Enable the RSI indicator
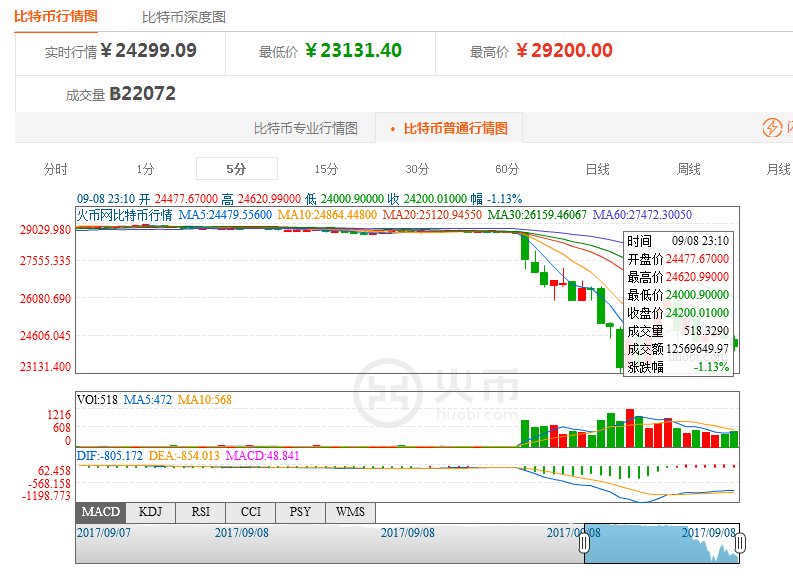Image resolution: width=793 pixels, height=578 pixels. click(200, 512)
